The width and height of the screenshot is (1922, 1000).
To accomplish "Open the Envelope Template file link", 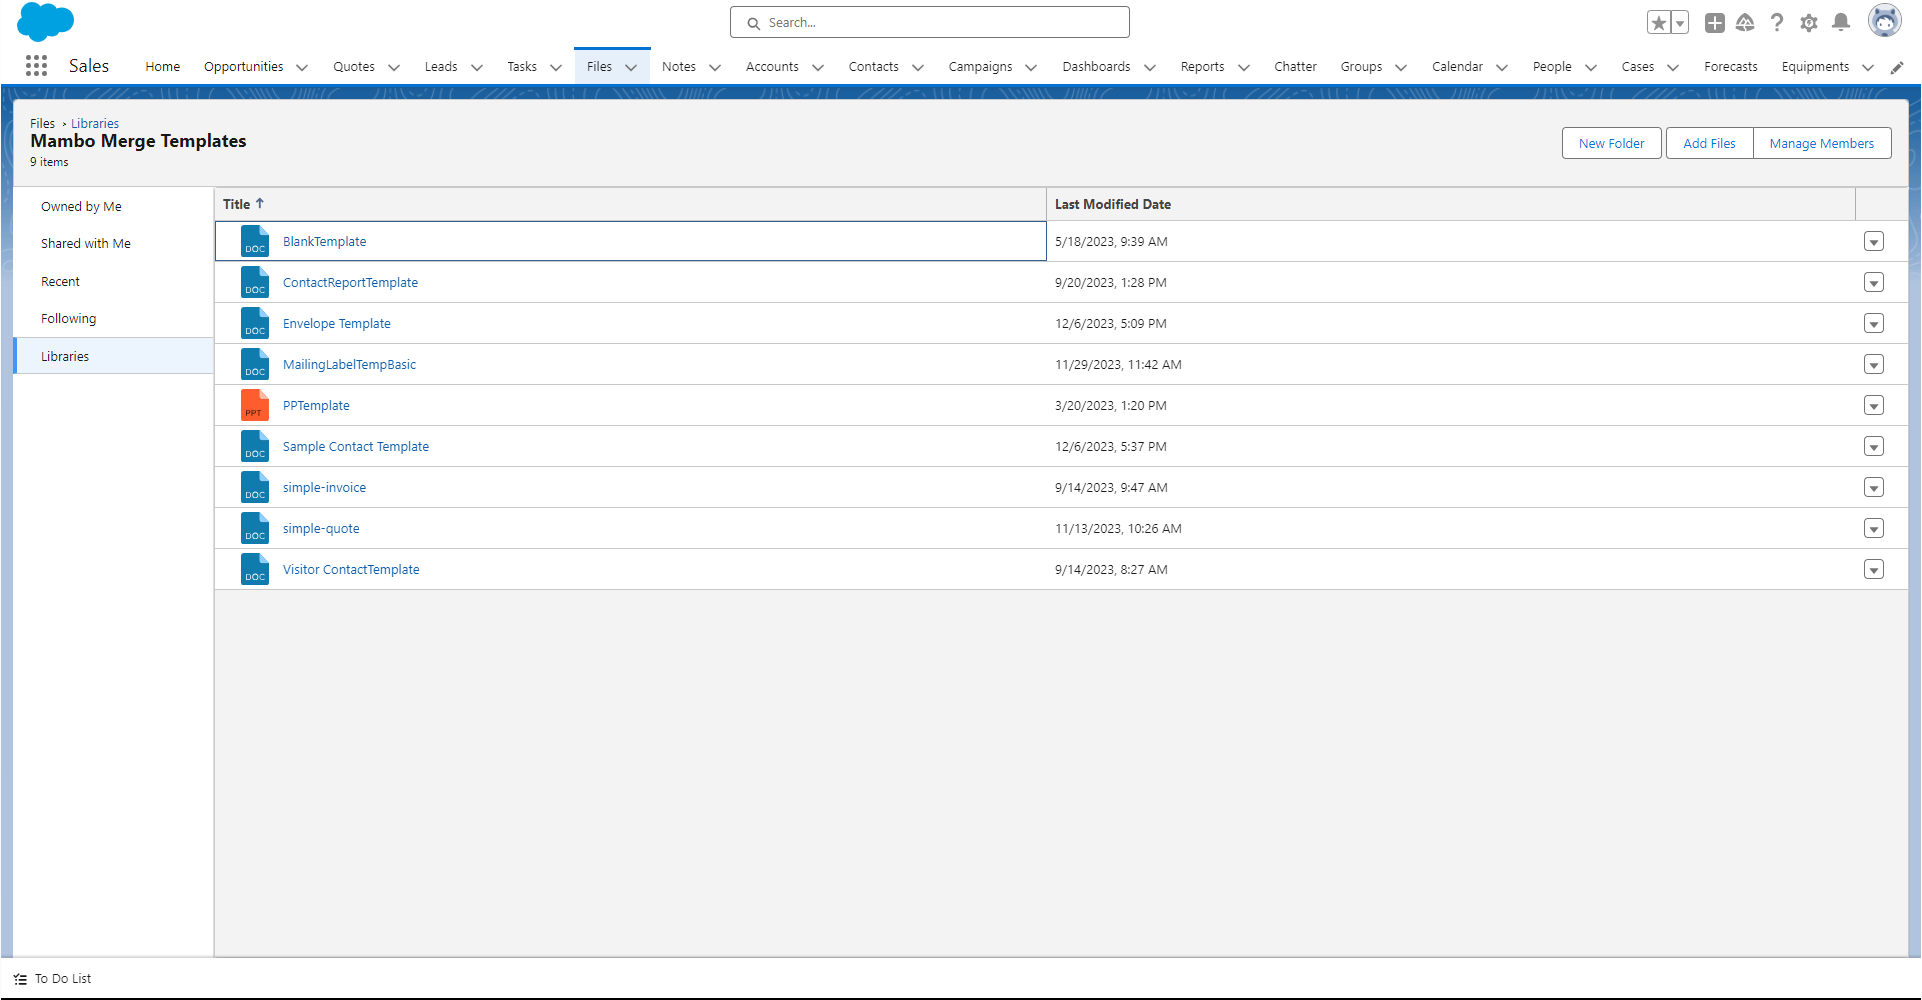I will [336, 323].
